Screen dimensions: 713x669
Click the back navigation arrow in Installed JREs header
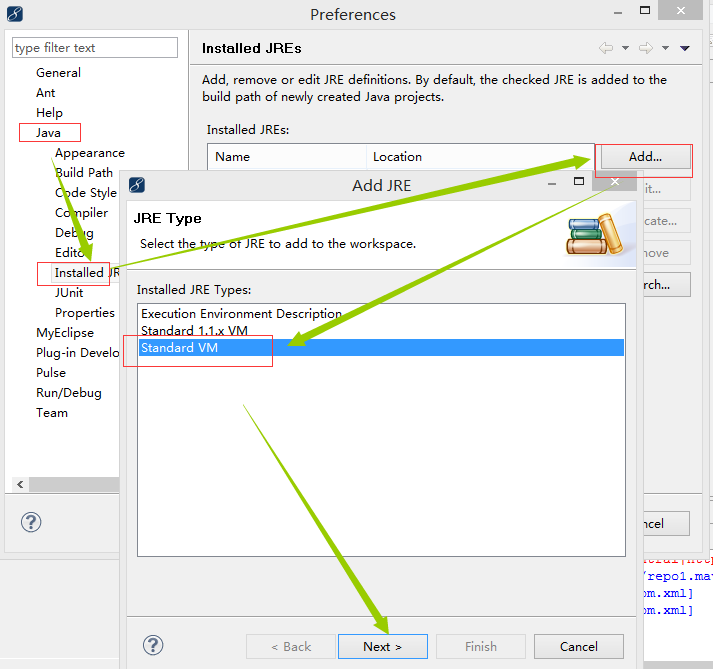pyautogui.click(x=606, y=48)
